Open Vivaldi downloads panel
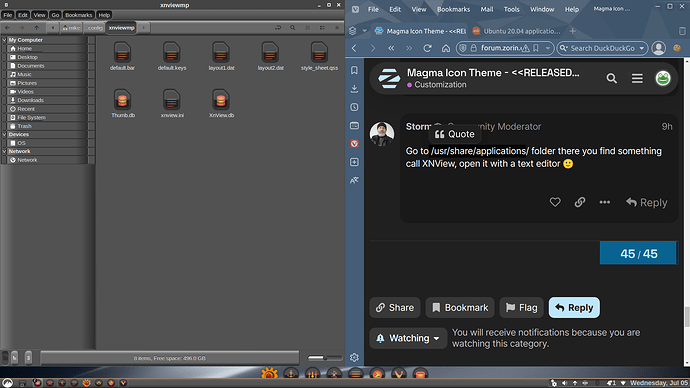 354,89
